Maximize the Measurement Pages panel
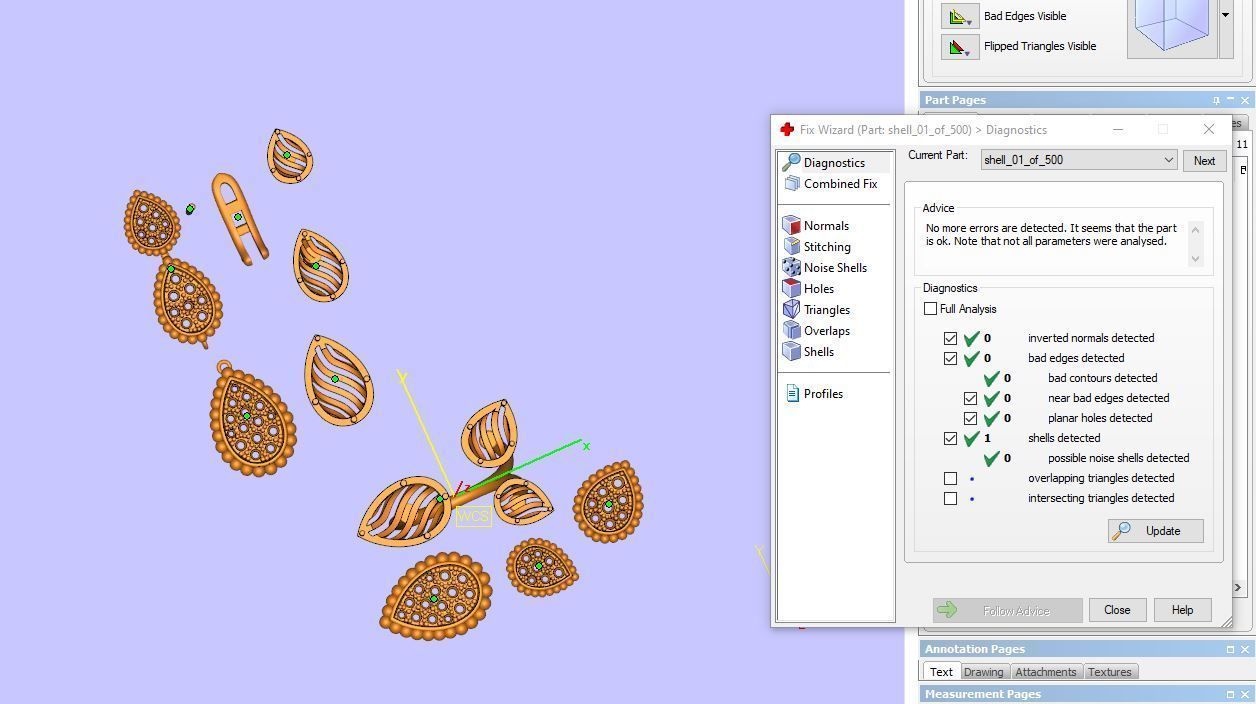Image resolution: width=1256 pixels, height=704 pixels. click(x=1231, y=694)
